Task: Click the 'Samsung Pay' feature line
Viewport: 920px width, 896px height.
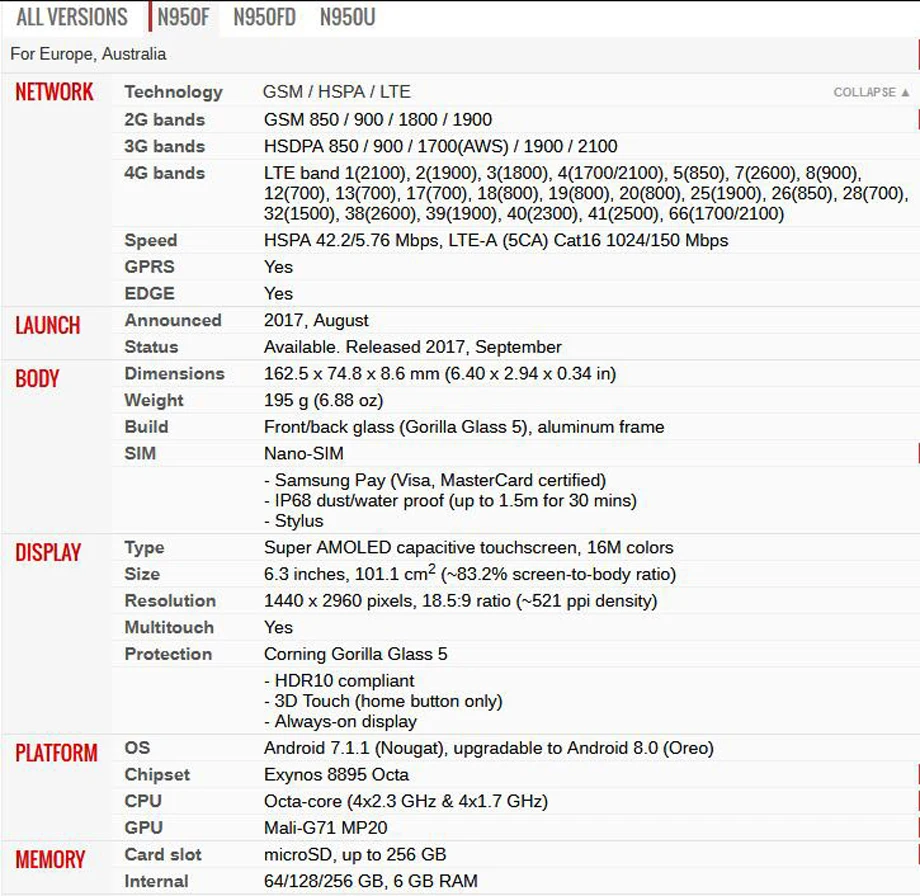Action: click(435, 481)
